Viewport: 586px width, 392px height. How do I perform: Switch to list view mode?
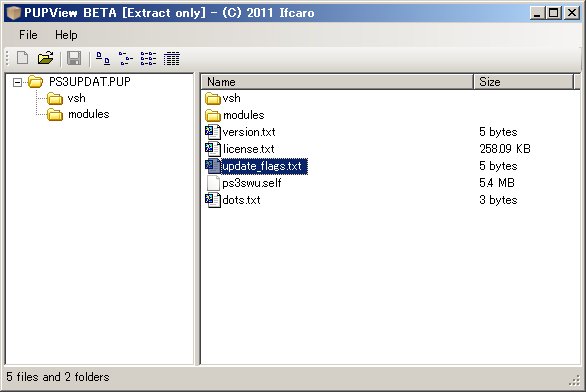pyautogui.click(x=148, y=59)
